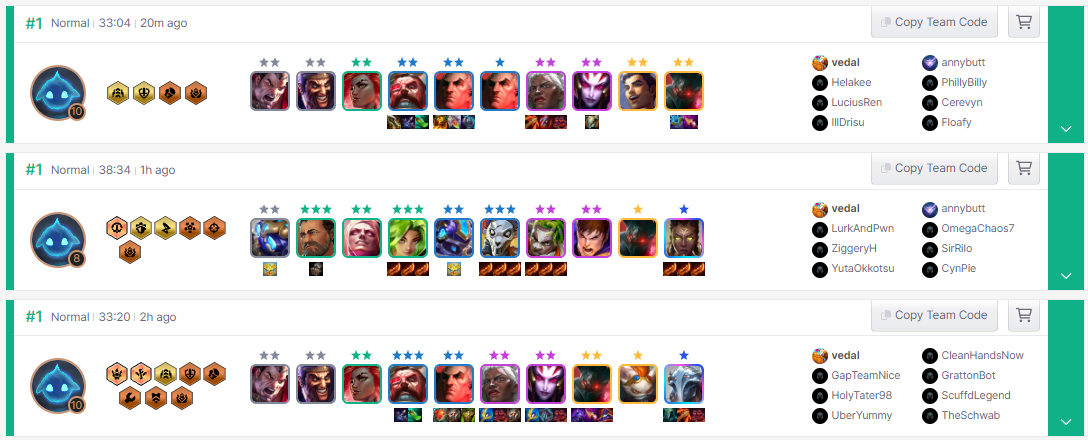Click vedal's avatar icon in third match

pos(820,355)
